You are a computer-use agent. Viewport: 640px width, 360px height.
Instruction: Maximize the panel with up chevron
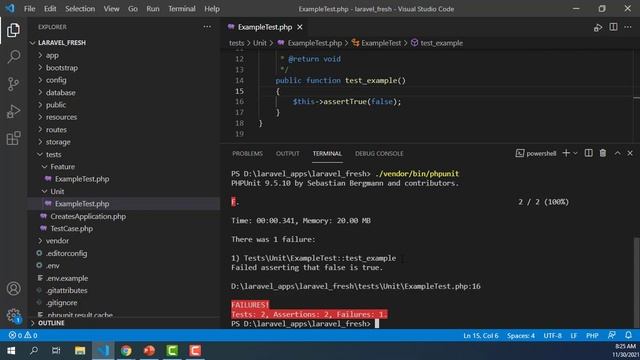click(618, 153)
